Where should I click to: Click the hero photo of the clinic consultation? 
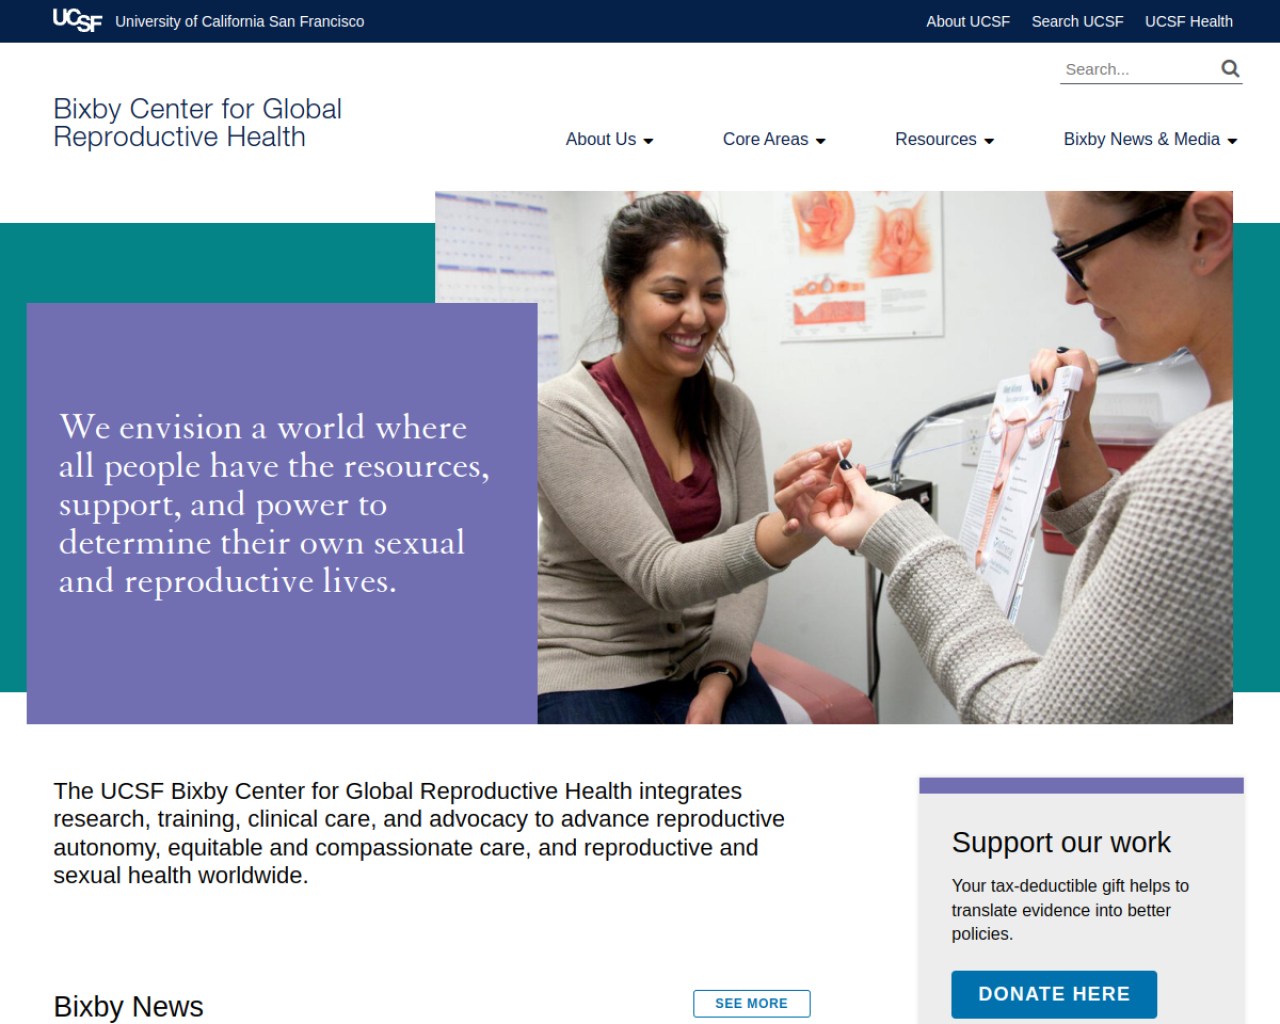(885, 457)
